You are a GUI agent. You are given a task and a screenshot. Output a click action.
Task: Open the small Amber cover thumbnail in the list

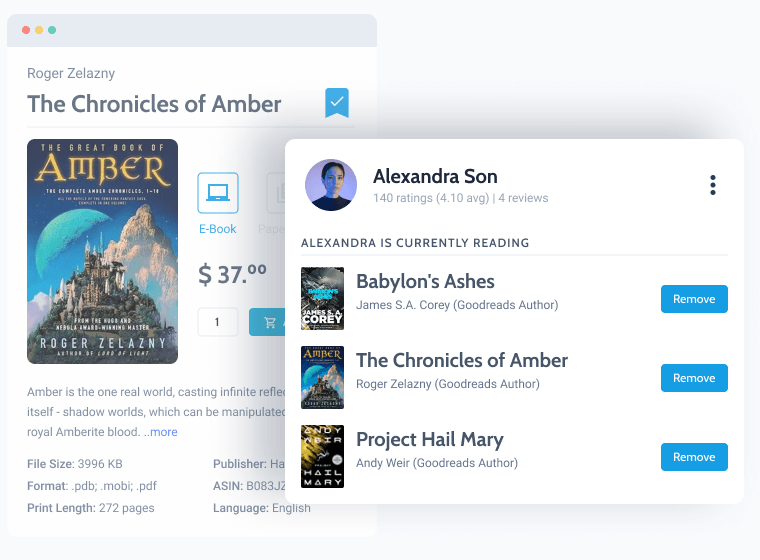pyautogui.click(x=322, y=378)
